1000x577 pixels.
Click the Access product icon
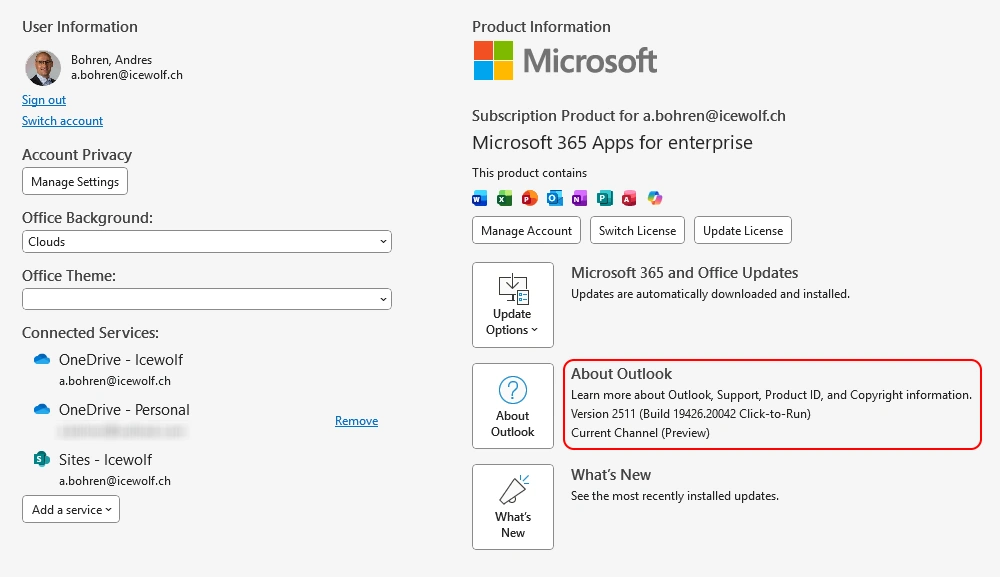(x=630, y=198)
